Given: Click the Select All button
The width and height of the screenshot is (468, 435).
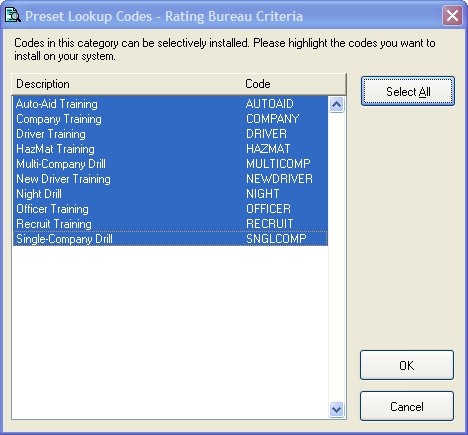Looking at the screenshot, I should (x=408, y=91).
